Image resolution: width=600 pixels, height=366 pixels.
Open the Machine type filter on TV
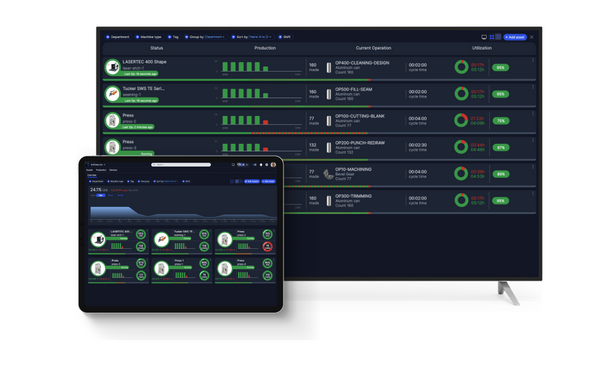149,37
